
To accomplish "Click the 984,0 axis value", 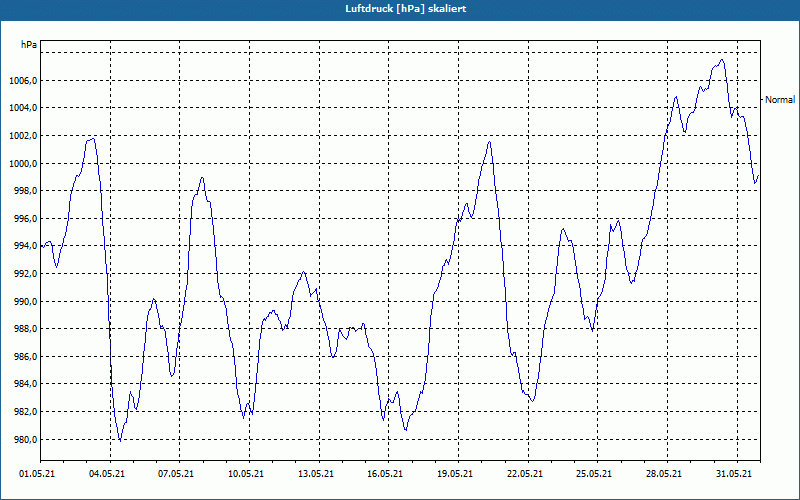I will click(27, 384).
